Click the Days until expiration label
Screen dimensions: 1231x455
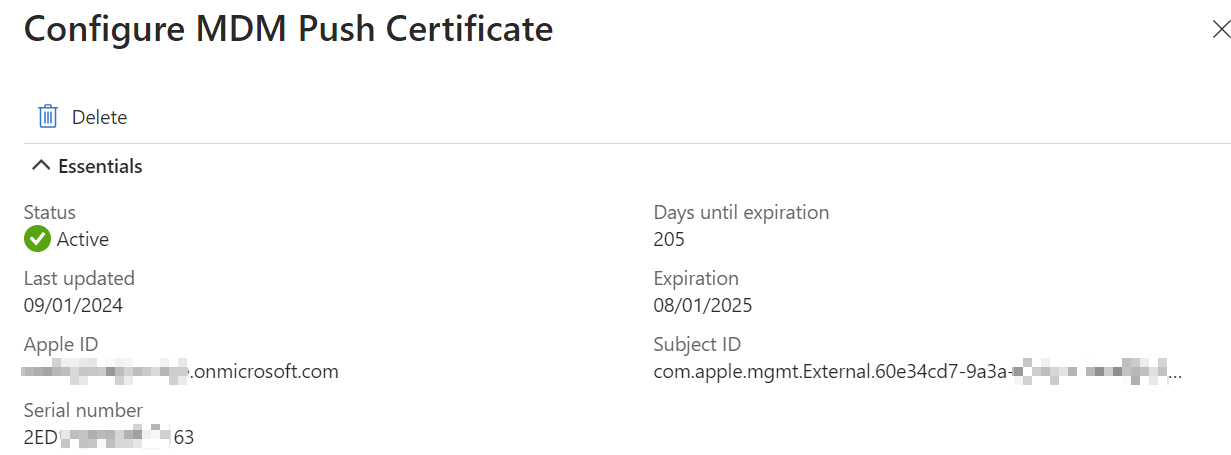tap(741, 212)
